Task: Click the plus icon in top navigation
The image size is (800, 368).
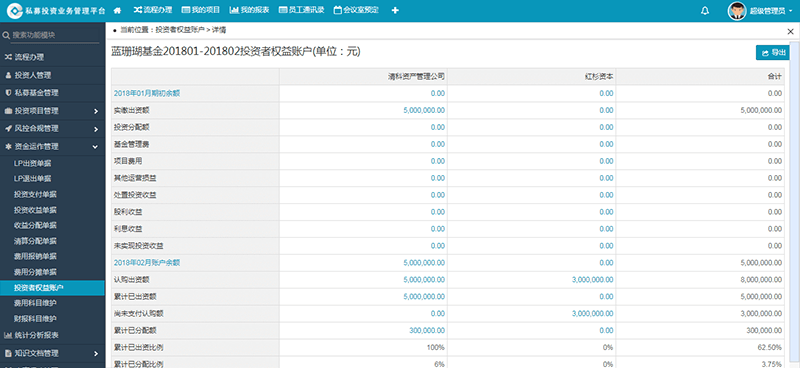Action: click(x=395, y=10)
